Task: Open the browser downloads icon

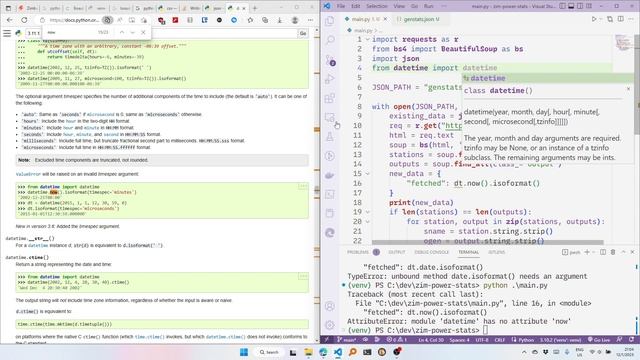Action: [280, 20]
